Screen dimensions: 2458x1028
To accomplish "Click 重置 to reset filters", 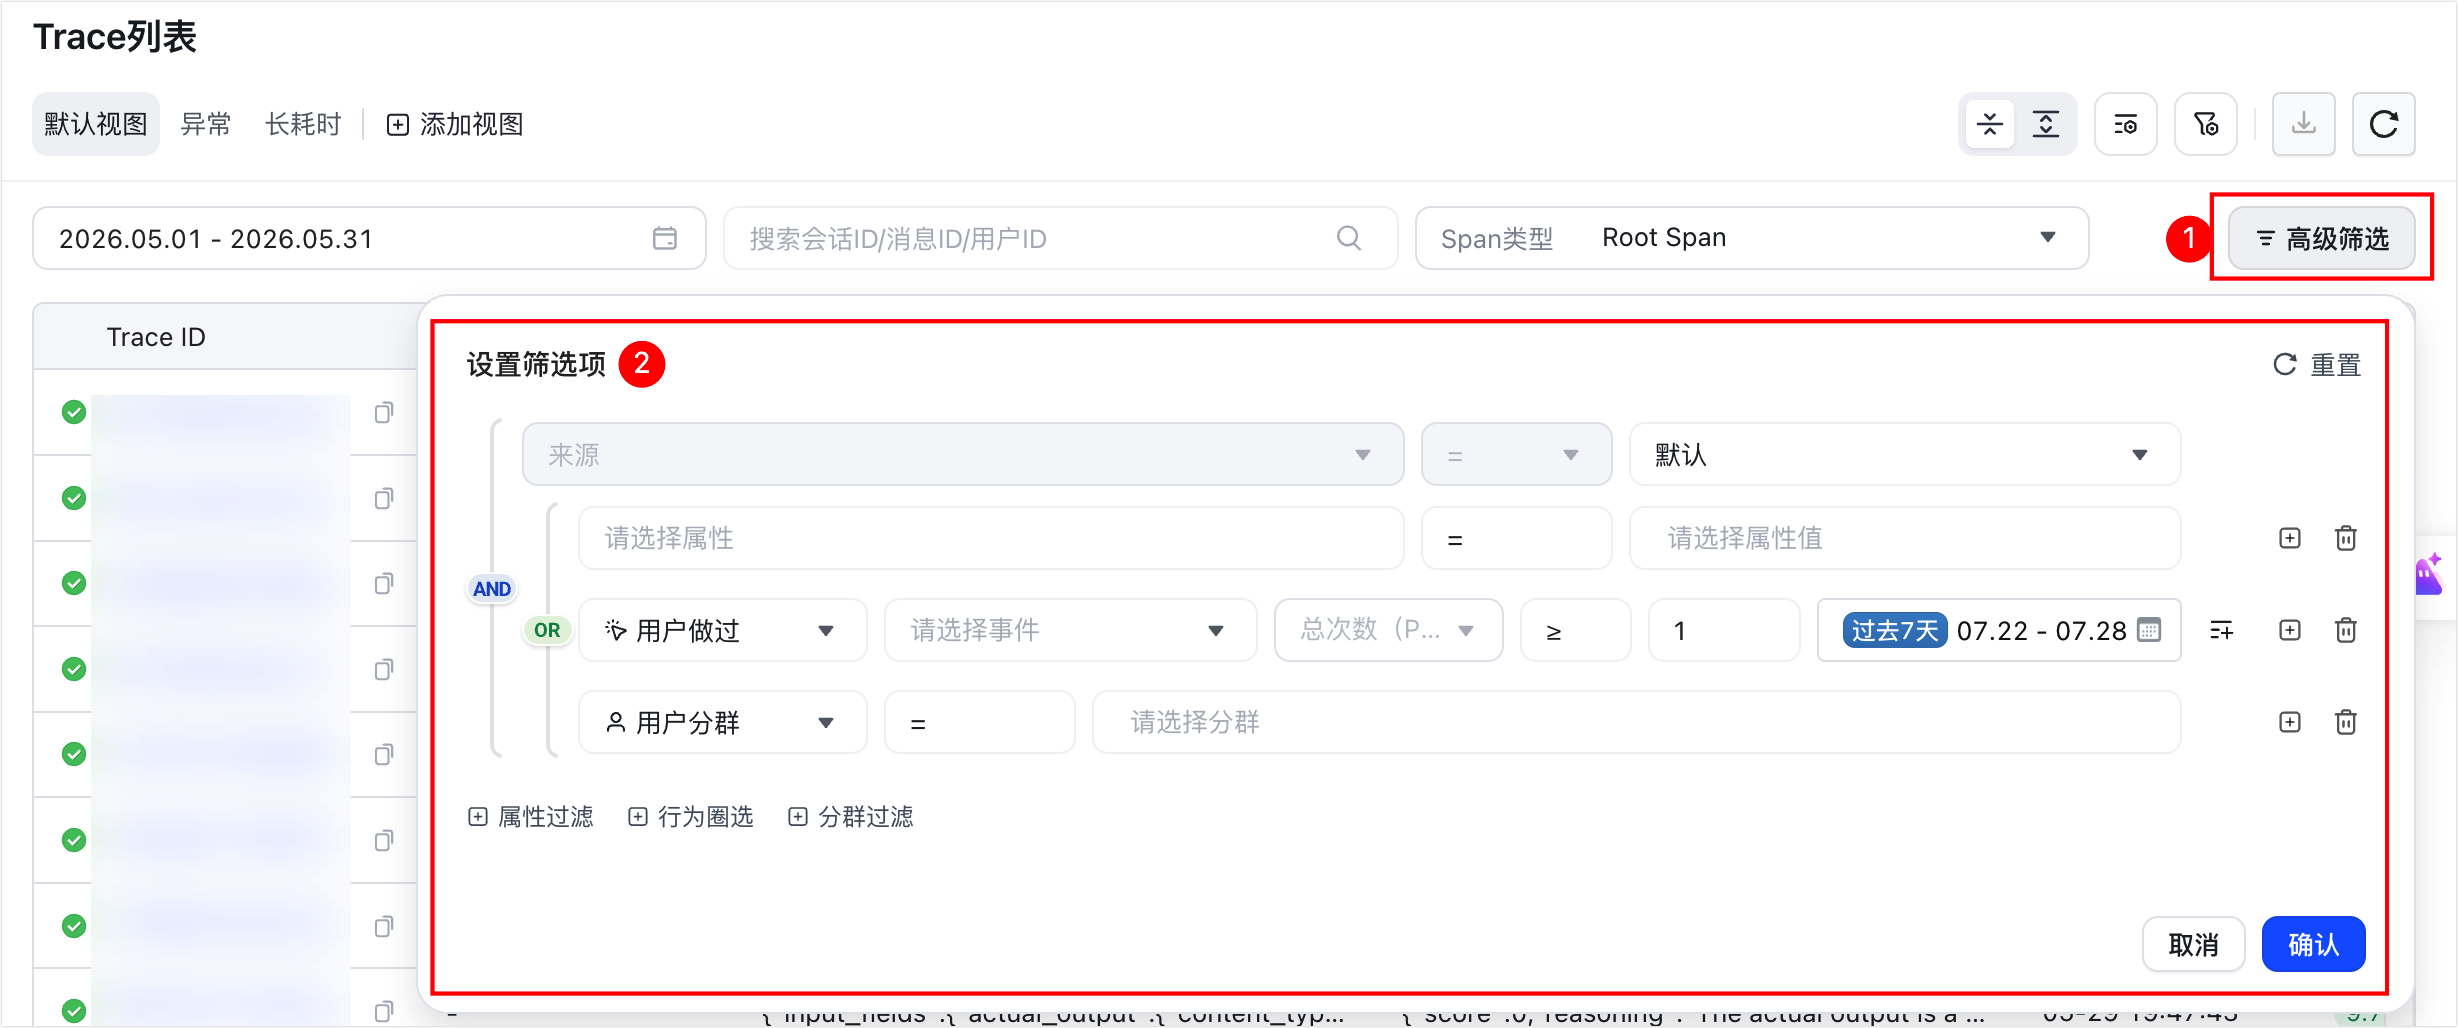I will 2316,365.
